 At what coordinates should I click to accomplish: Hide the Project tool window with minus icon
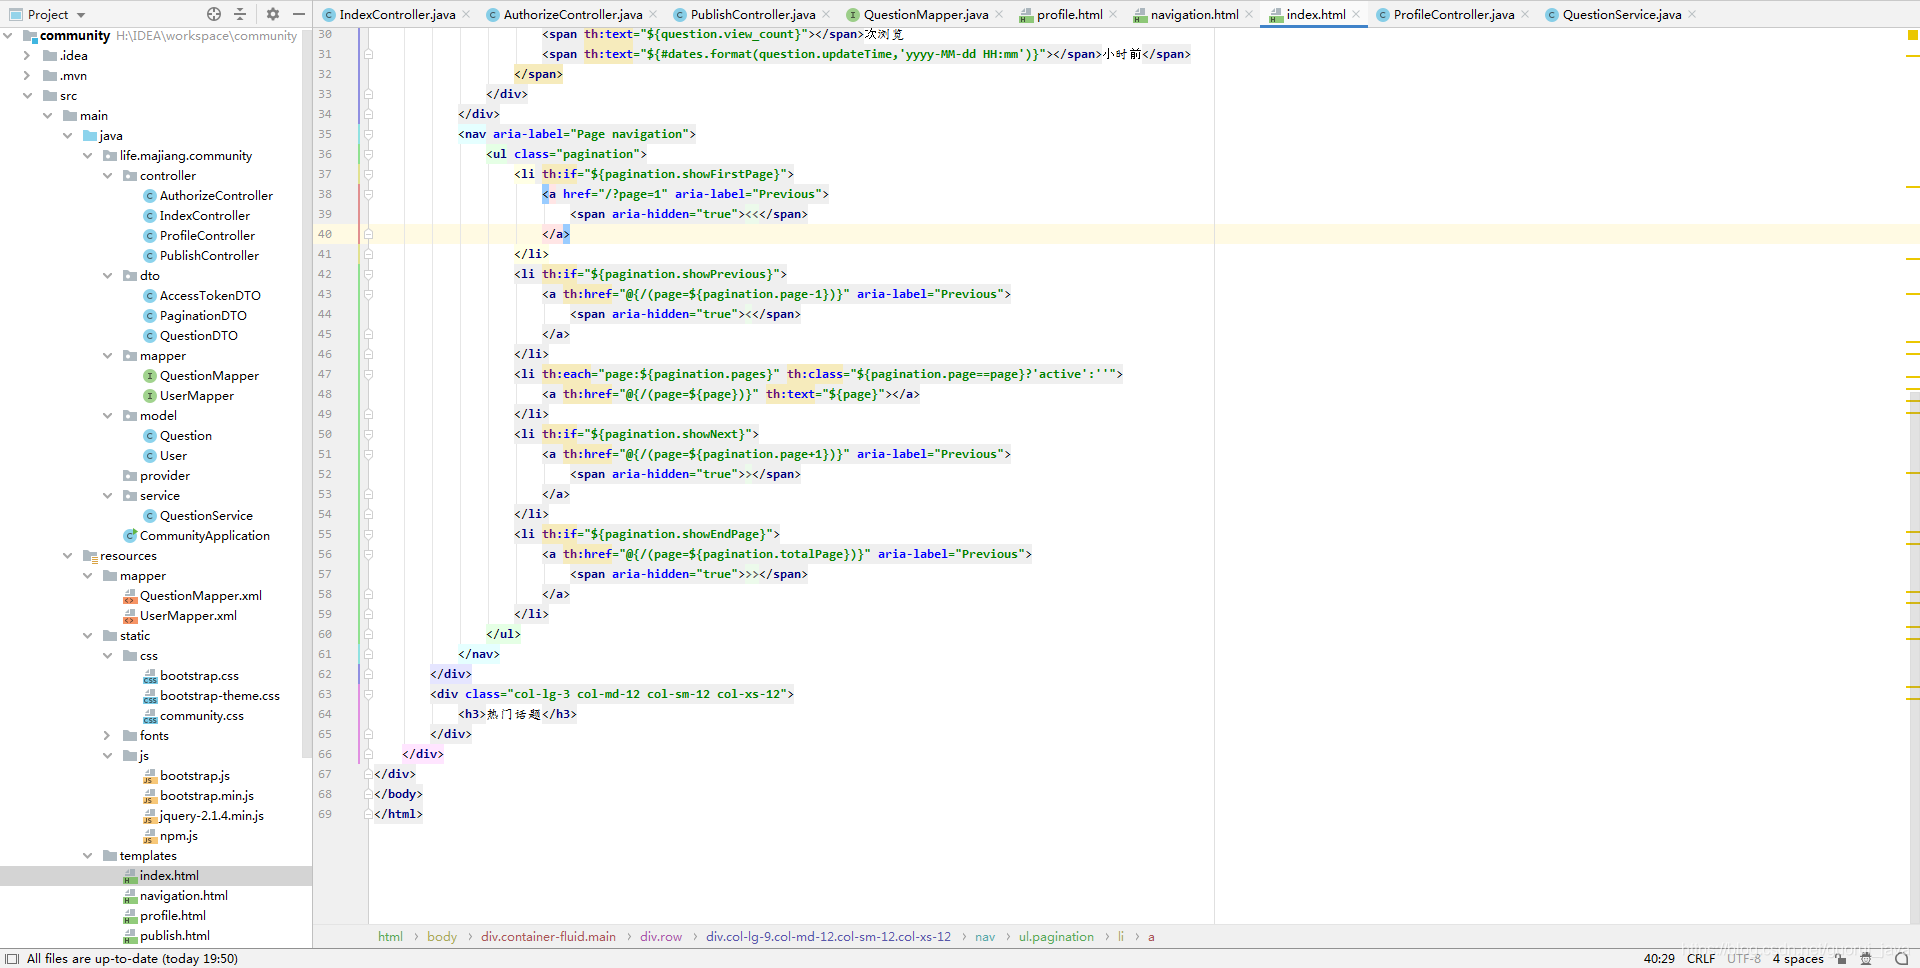coord(299,14)
